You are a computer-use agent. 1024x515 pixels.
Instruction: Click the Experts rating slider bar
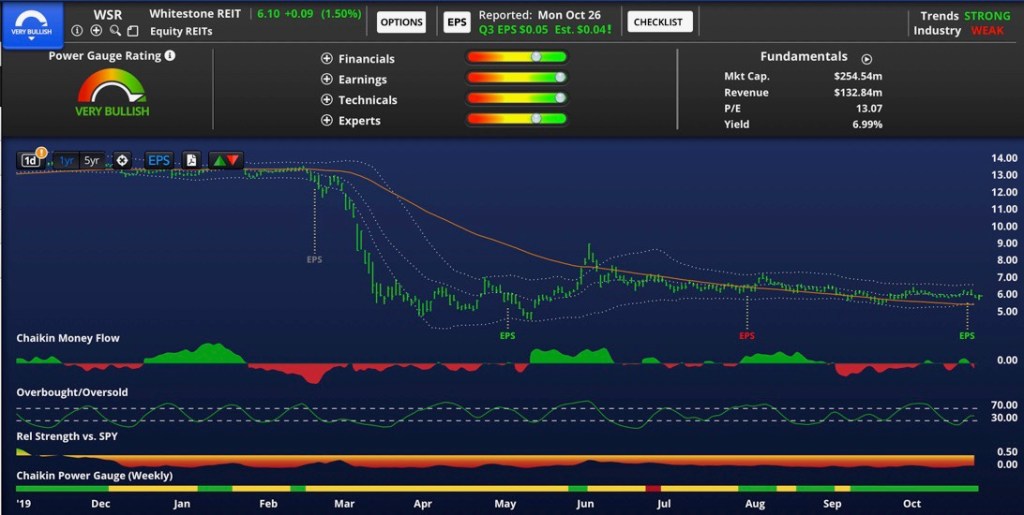[x=516, y=119]
